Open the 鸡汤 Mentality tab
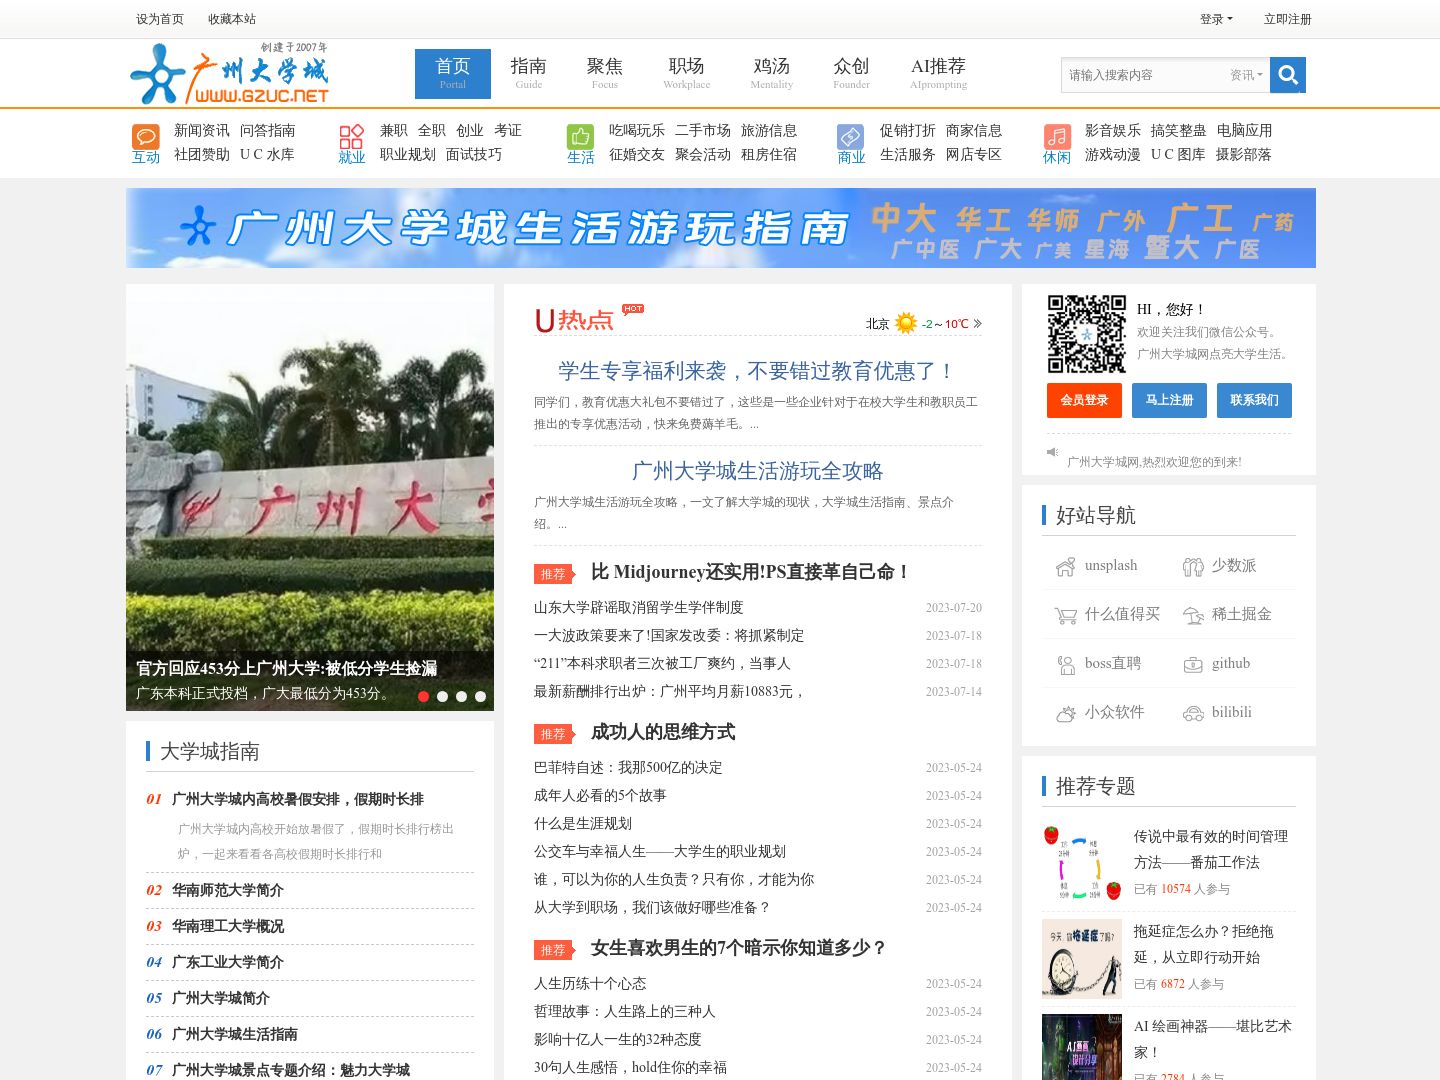1440x1080 pixels. click(772, 74)
